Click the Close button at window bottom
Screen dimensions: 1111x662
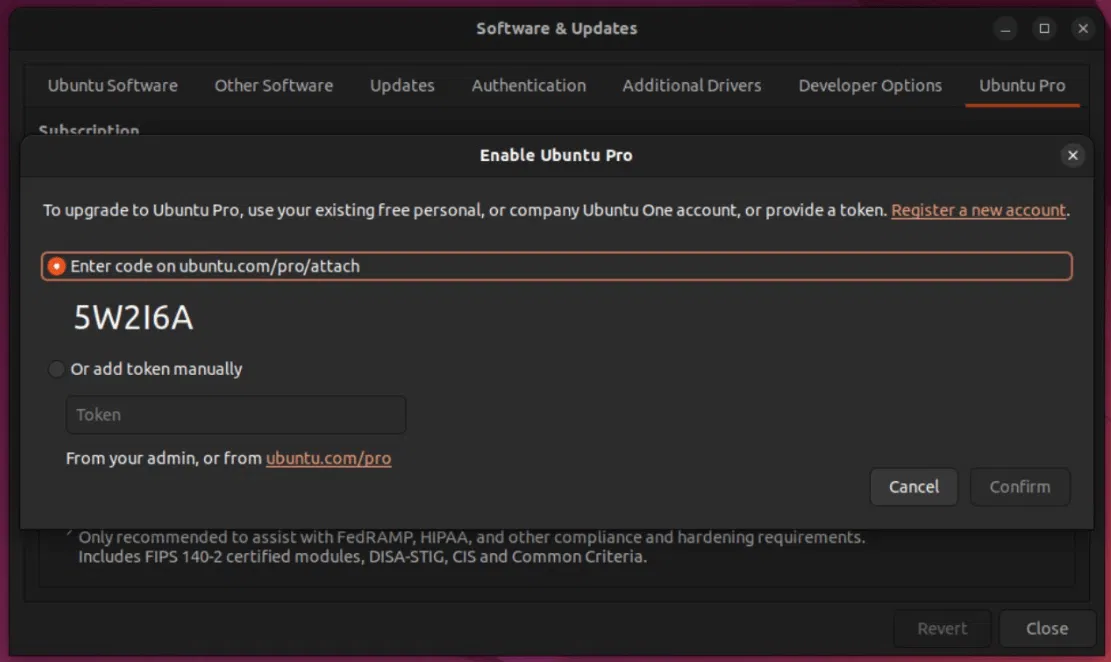pyautogui.click(x=1047, y=629)
